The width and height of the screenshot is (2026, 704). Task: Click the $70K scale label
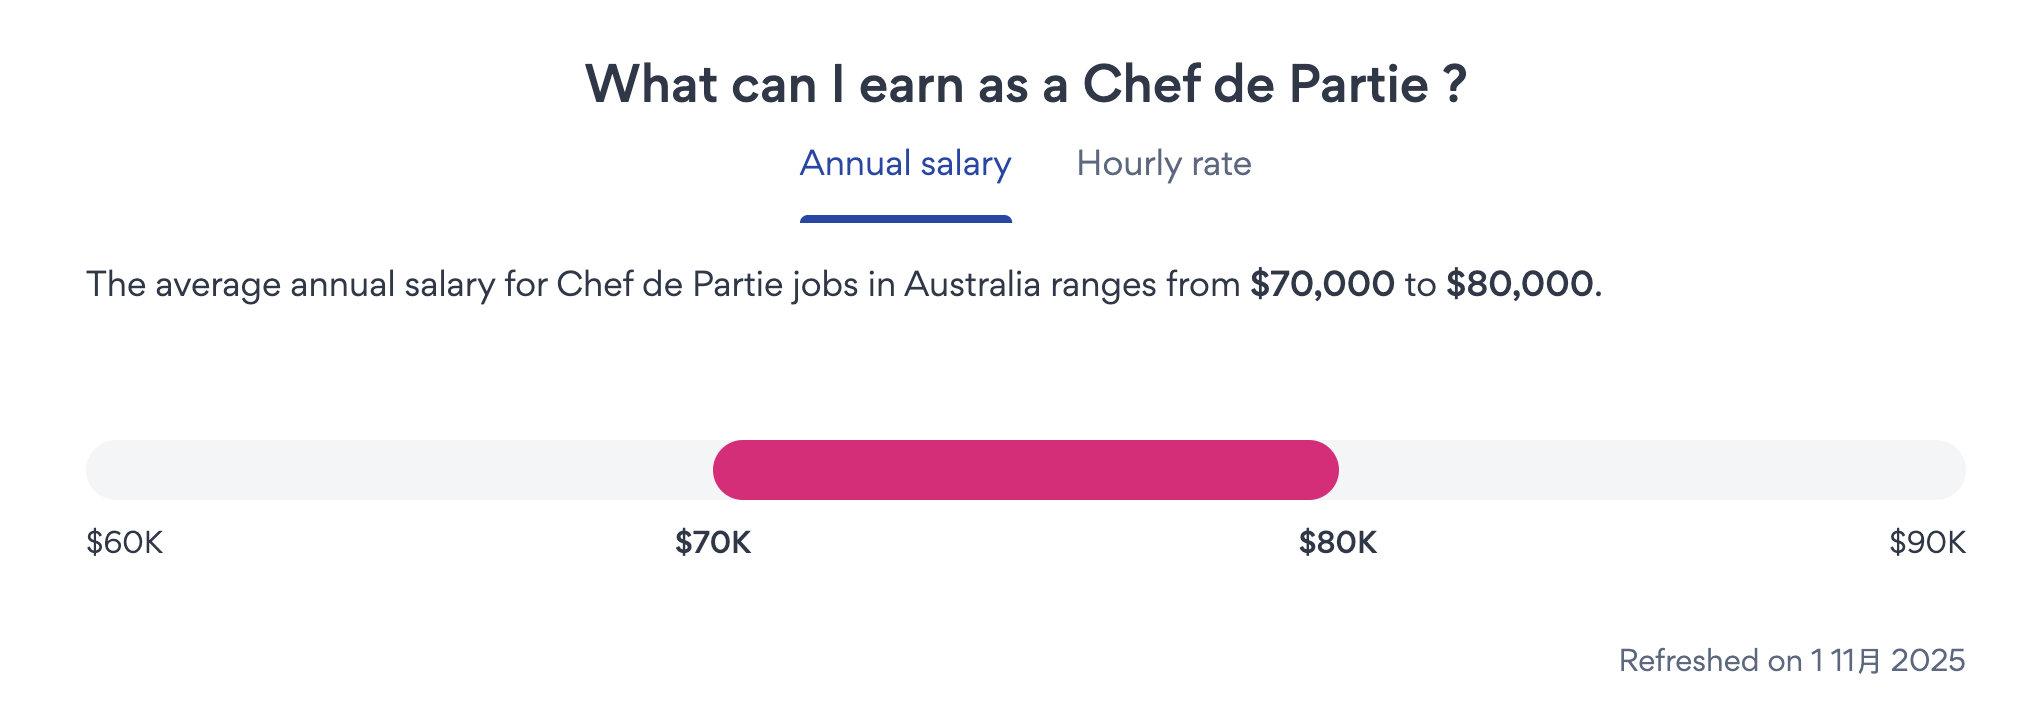click(713, 543)
